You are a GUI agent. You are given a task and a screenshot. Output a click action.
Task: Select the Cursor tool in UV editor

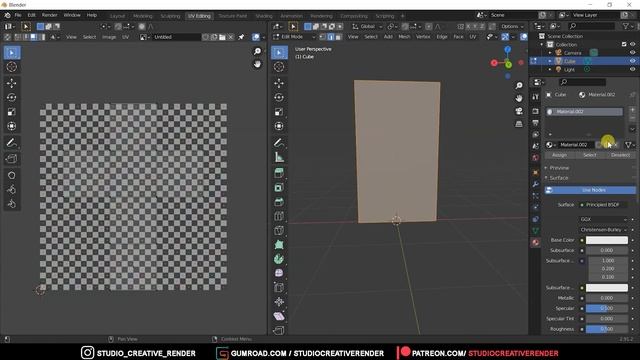point(11,67)
